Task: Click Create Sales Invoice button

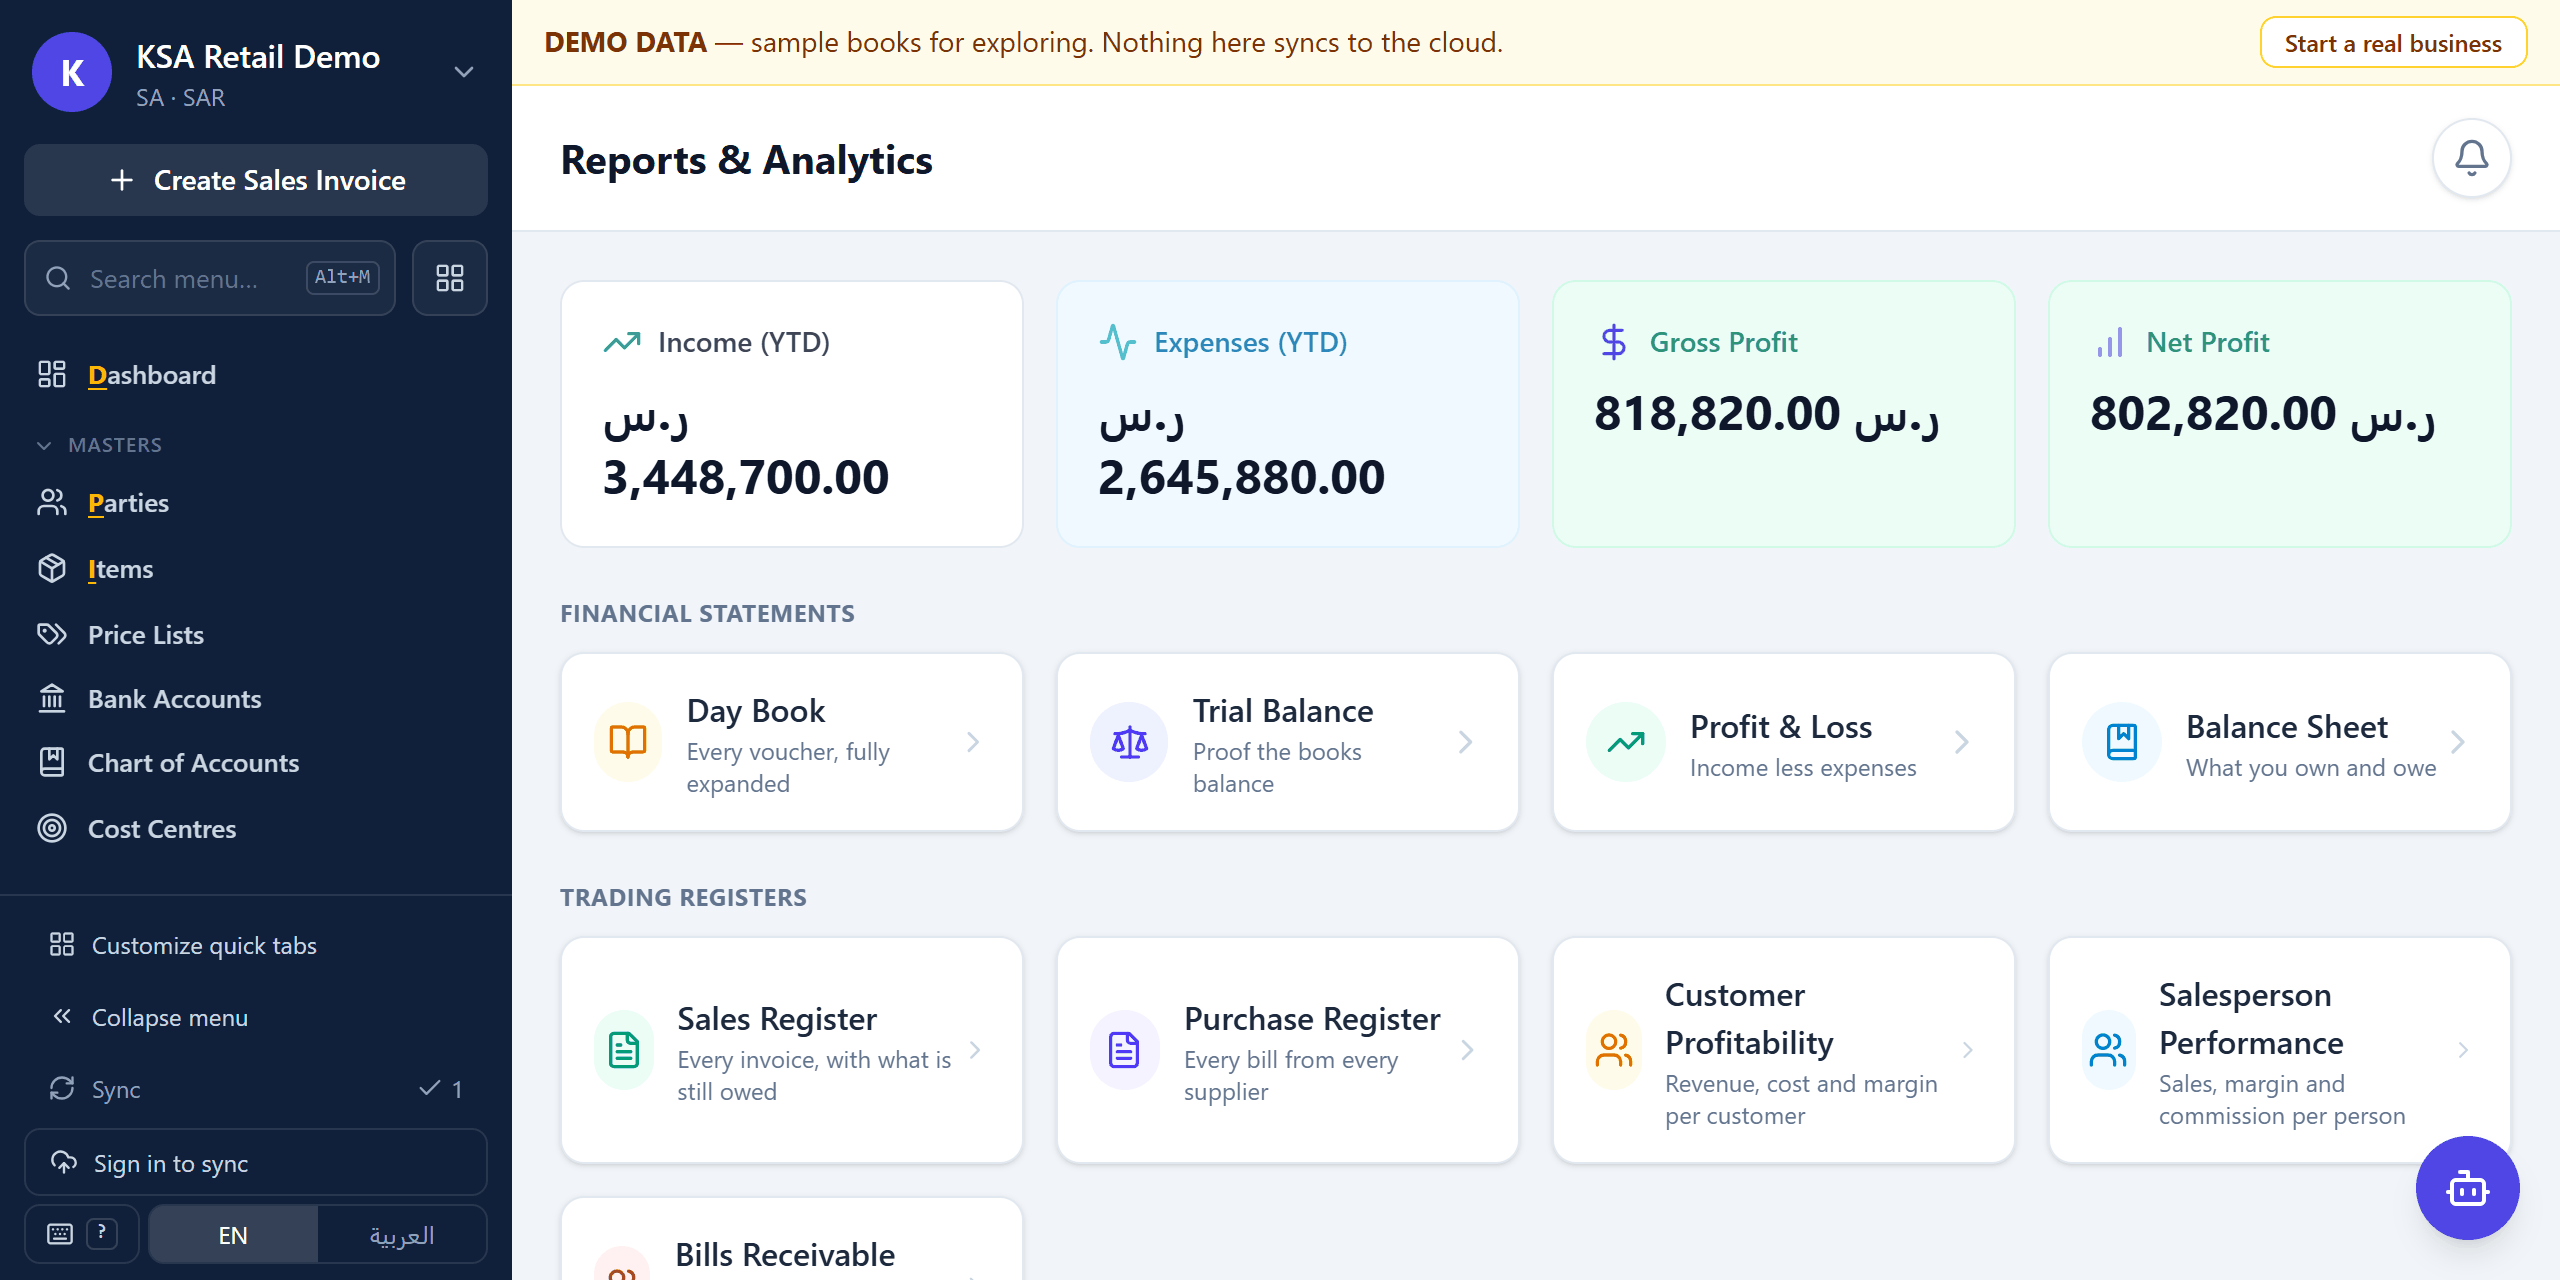Action: (x=256, y=180)
